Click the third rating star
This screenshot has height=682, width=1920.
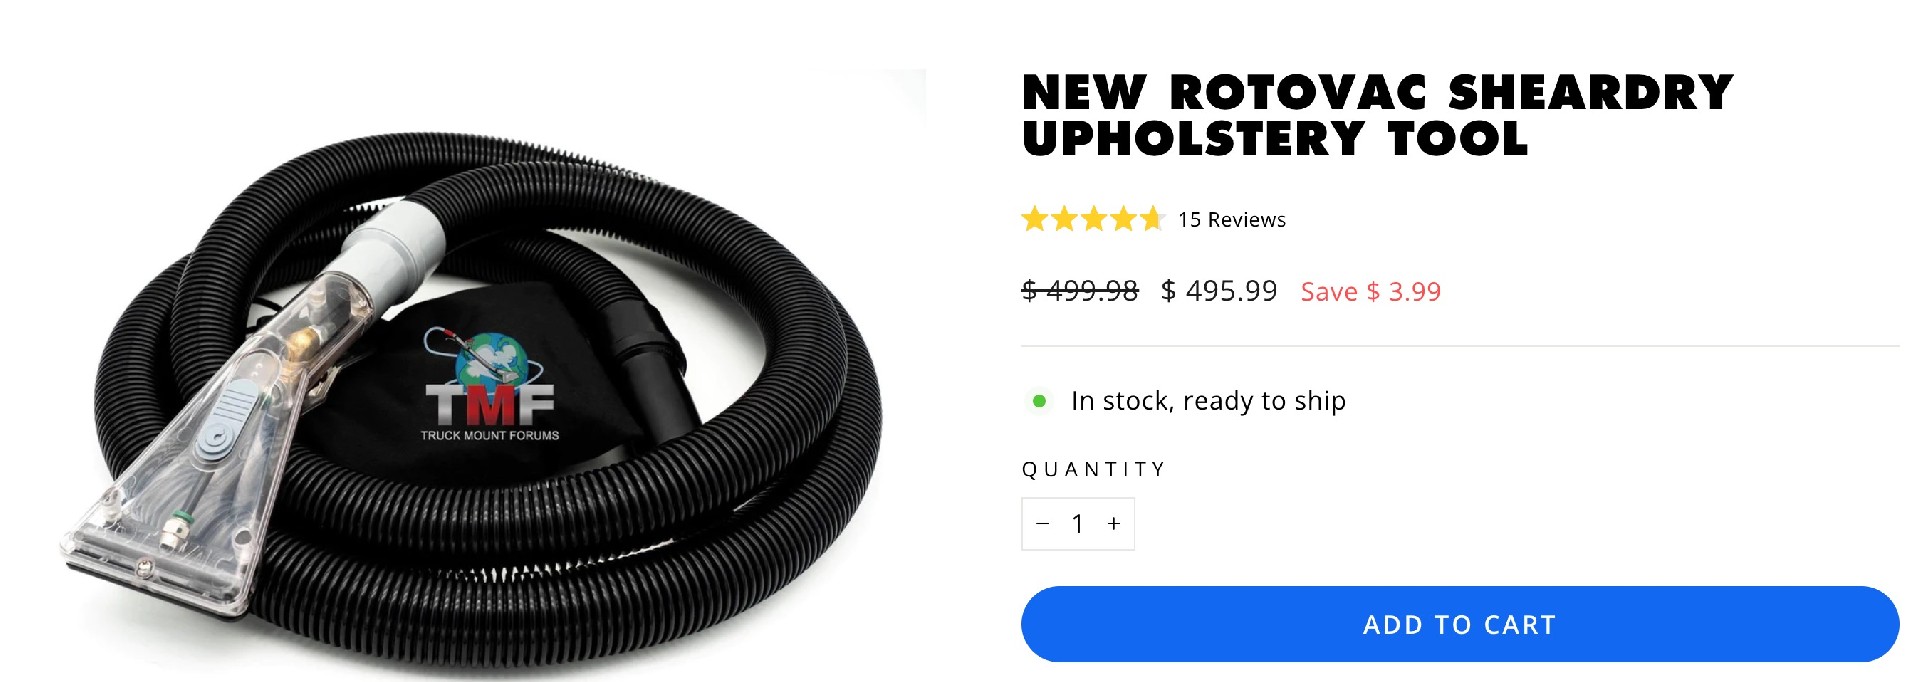click(x=1094, y=218)
